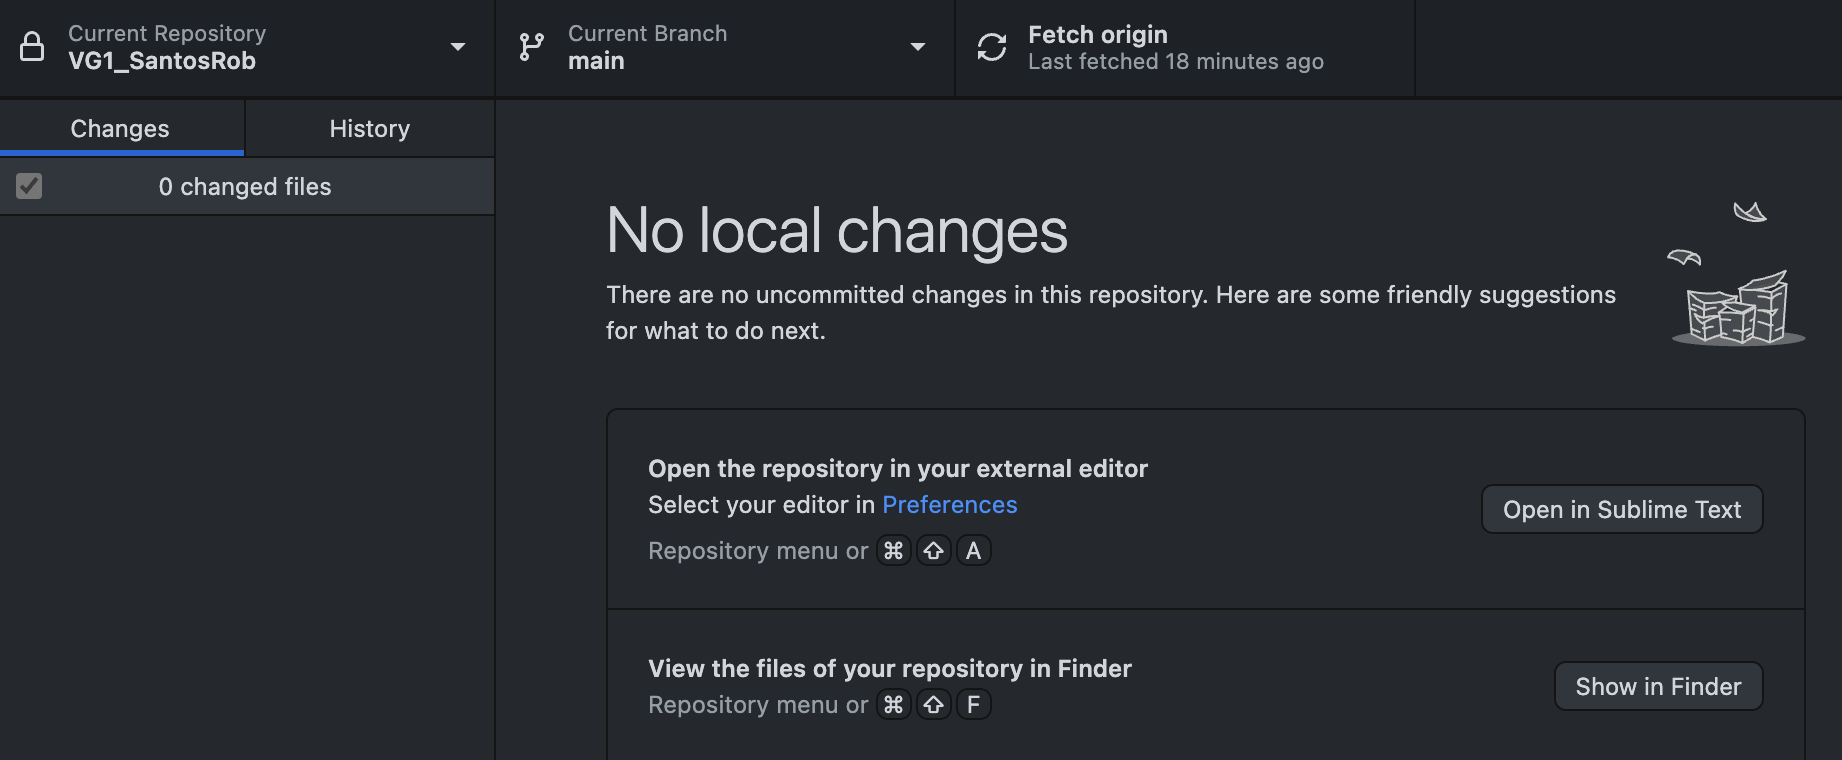The width and height of the screenshot is (1842, 760).
Task: Expand the Current Repository dropdown arrow
Action: click(458, 47)
